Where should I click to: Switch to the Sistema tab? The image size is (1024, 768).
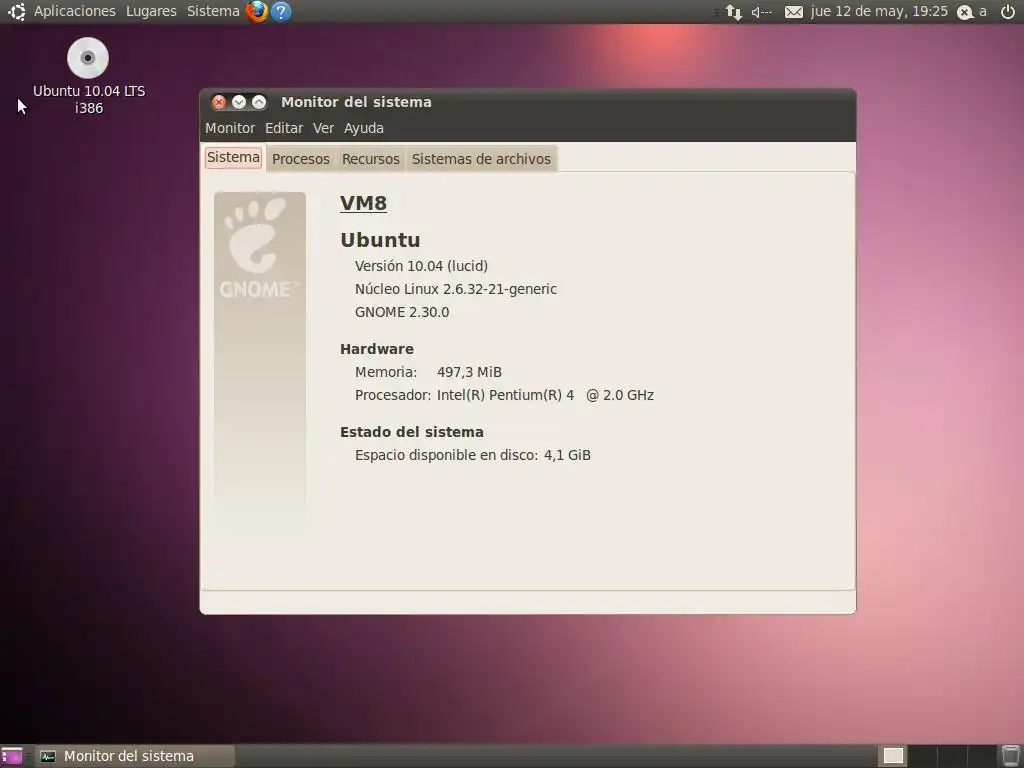point(233,157)
